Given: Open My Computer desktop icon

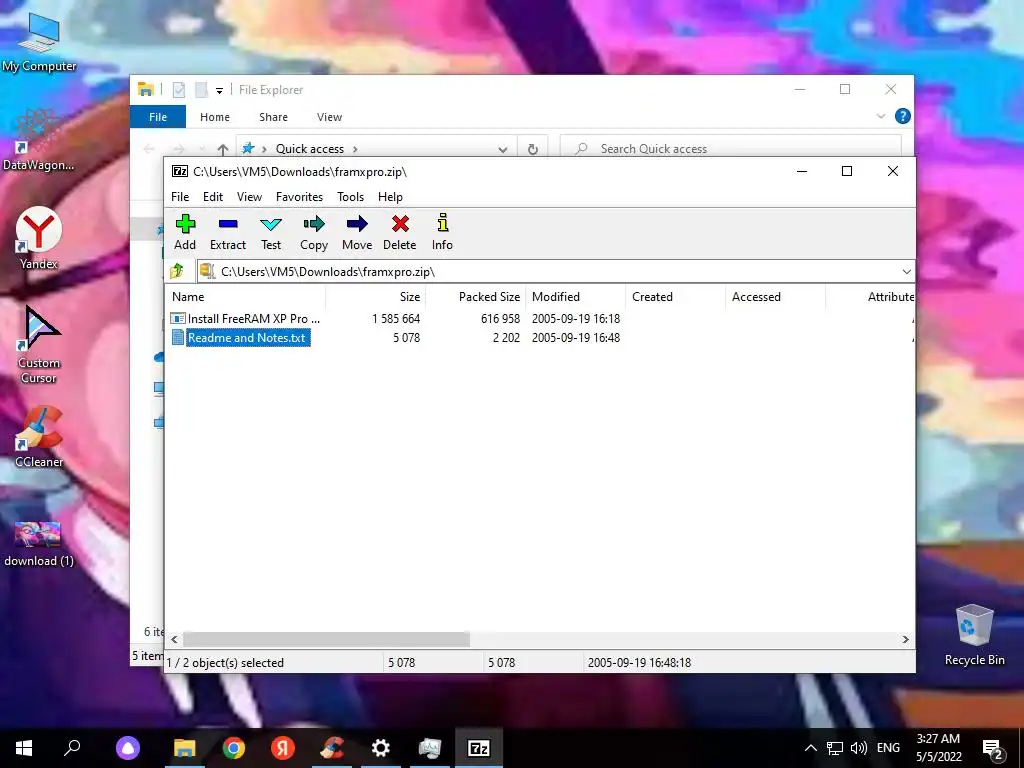Looking at the screenshot, I should [39, 41].
